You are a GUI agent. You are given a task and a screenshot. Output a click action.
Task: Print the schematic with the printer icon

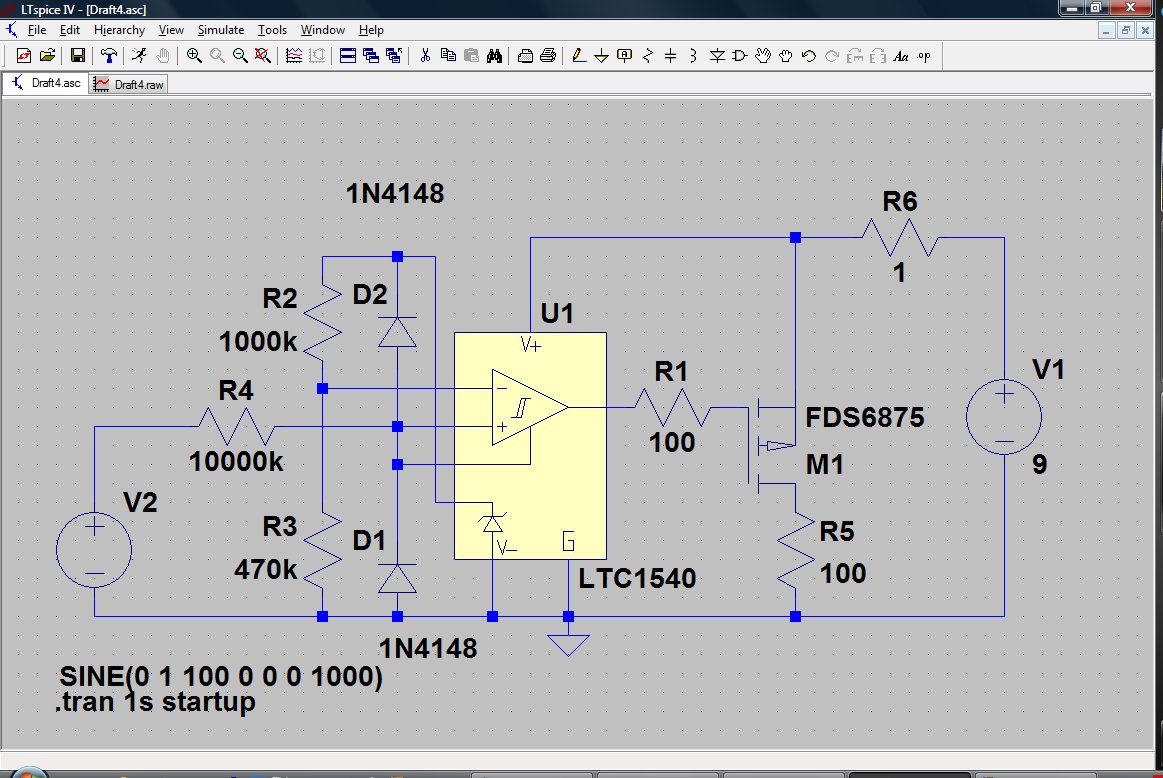click(548, 56)
